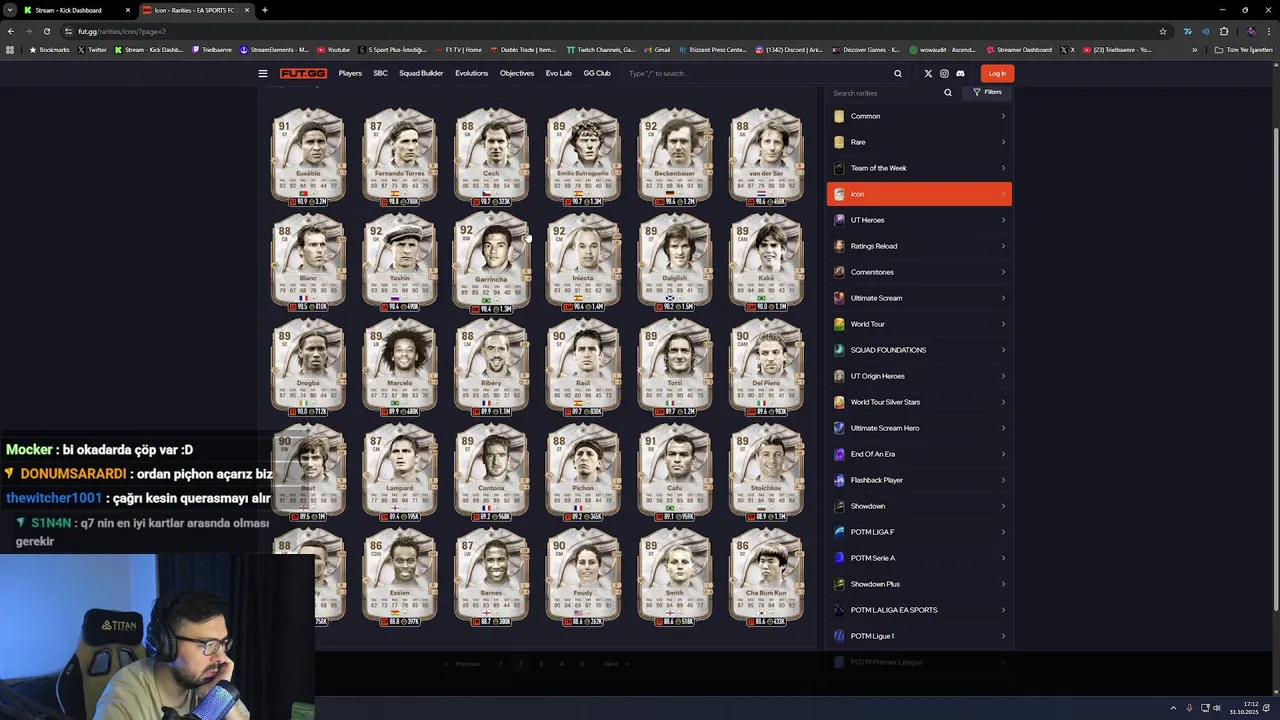
Task: Expand the POTM Serie A chevron
Action: tap(1003, 558)
